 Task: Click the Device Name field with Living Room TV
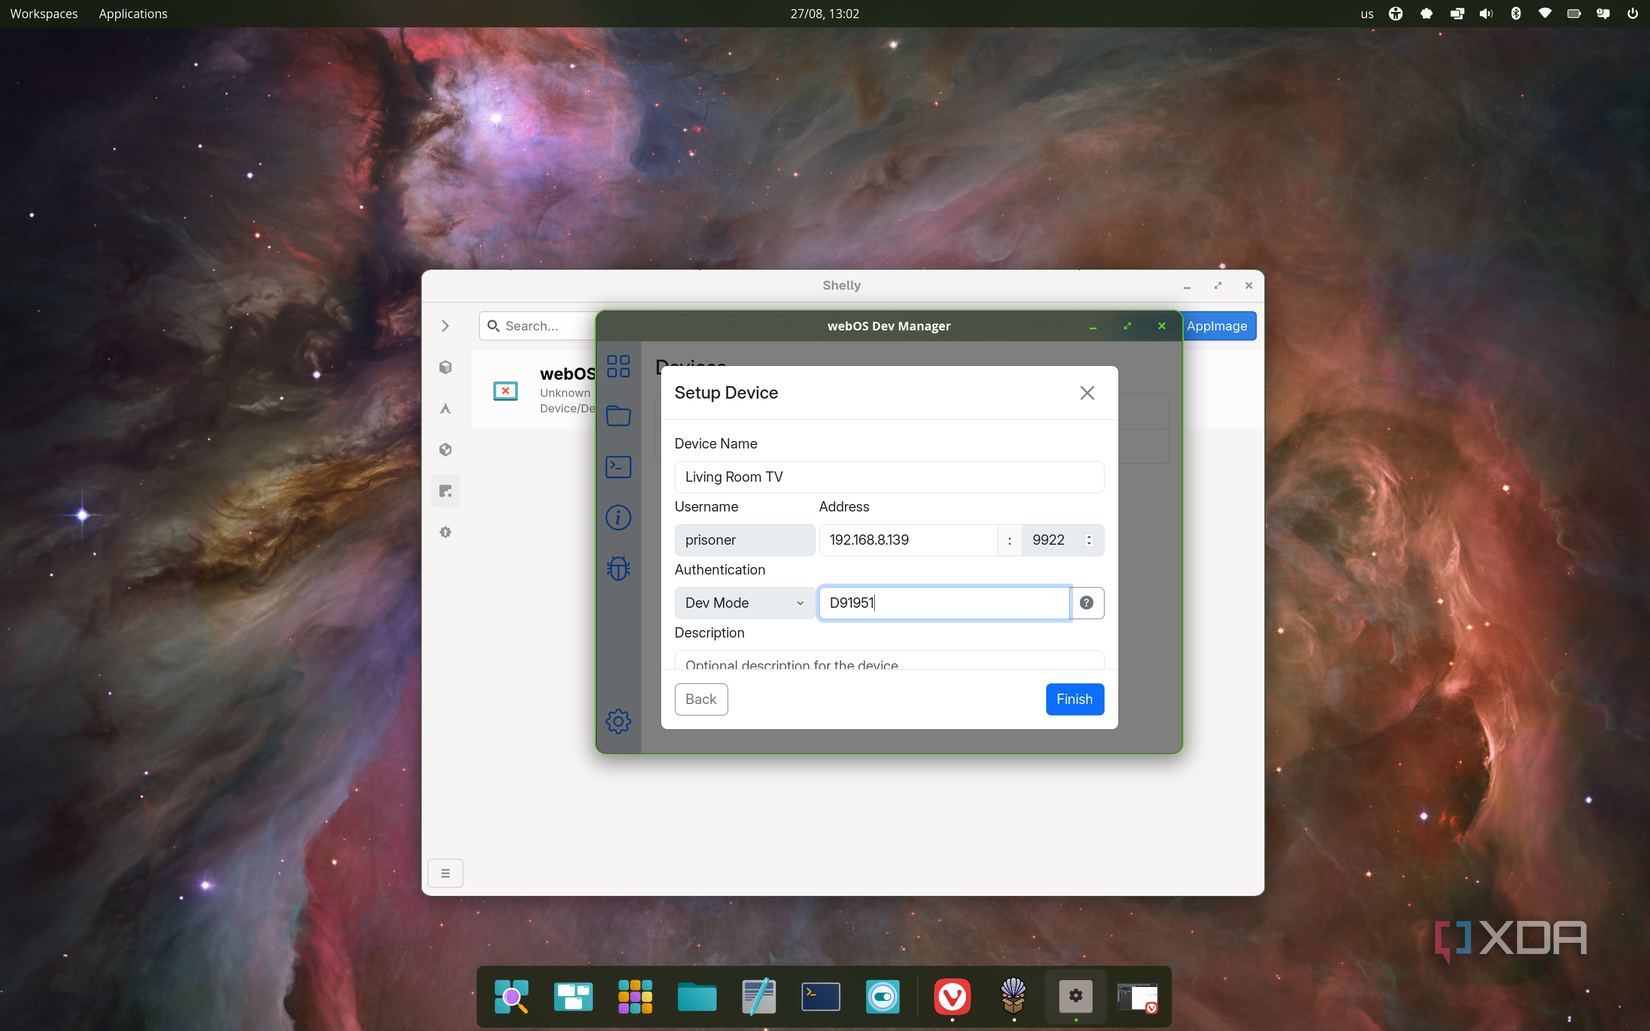pos(889,477)
